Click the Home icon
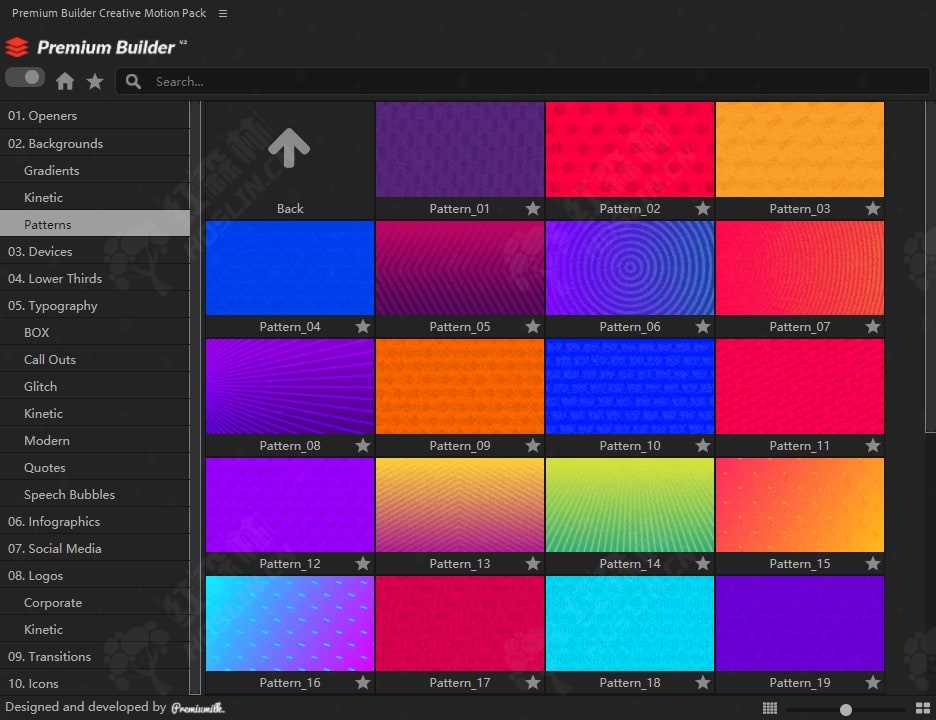936x720 pixels. (65, 81)
